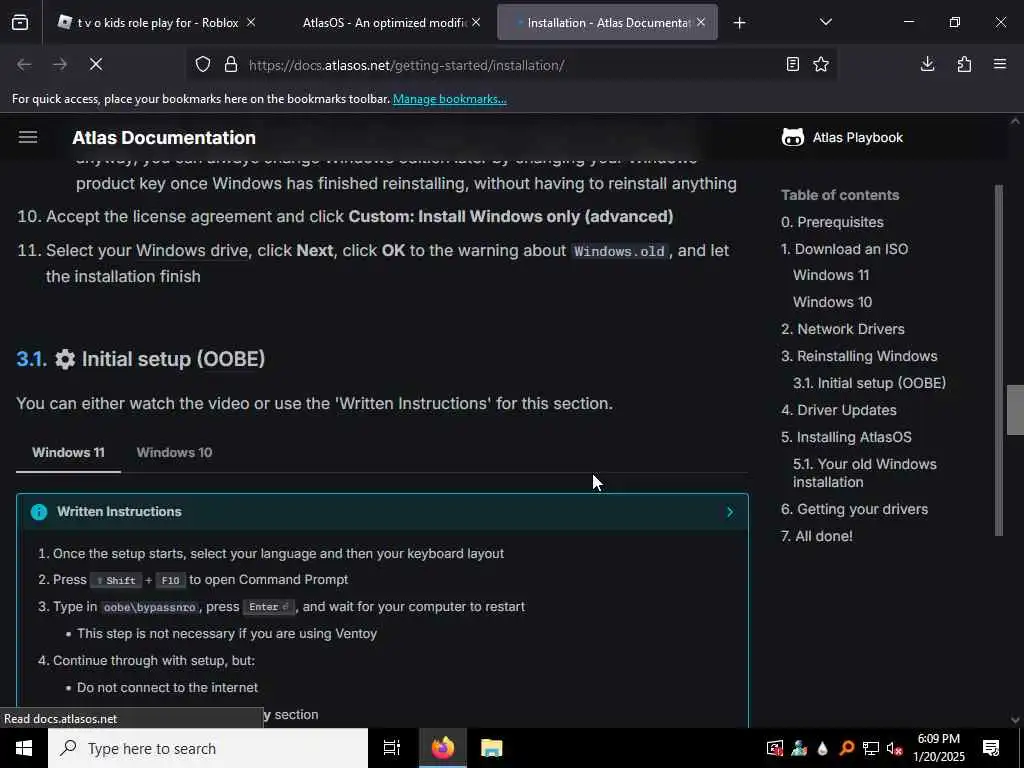The image size is (1024, 768).
Task: Close the Installation - Atlas Documentation tab
Action: pos(701,22)
